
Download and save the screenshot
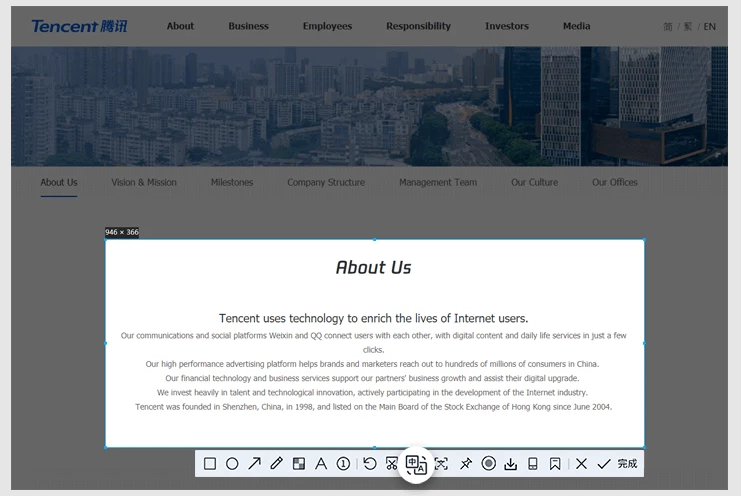511,464
